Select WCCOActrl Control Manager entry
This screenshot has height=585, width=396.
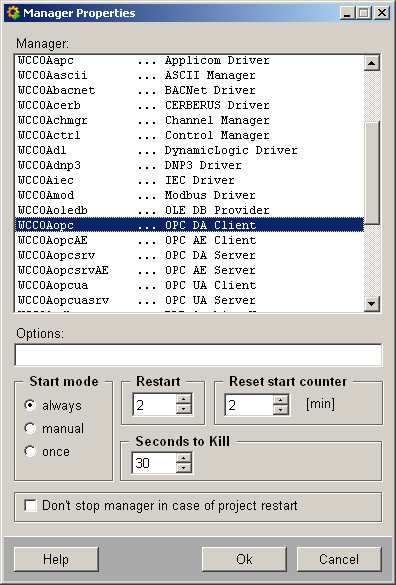click(189, 135)
